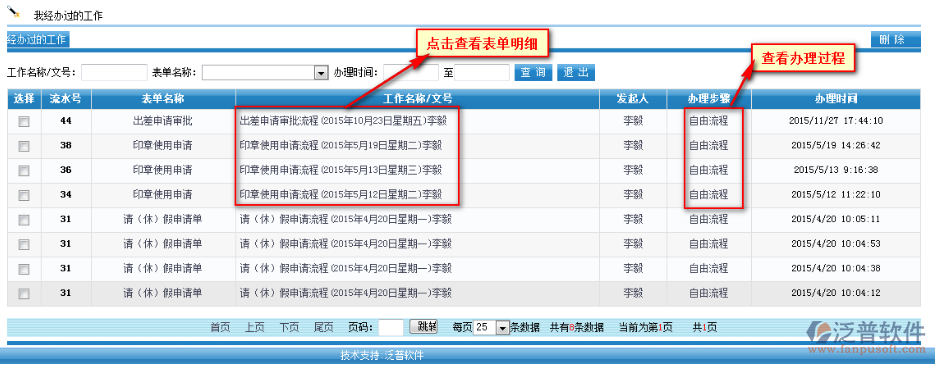Tick the checkbox for record 44
The width and height of the screenshot is (936, 365).
tap(24, 122)
